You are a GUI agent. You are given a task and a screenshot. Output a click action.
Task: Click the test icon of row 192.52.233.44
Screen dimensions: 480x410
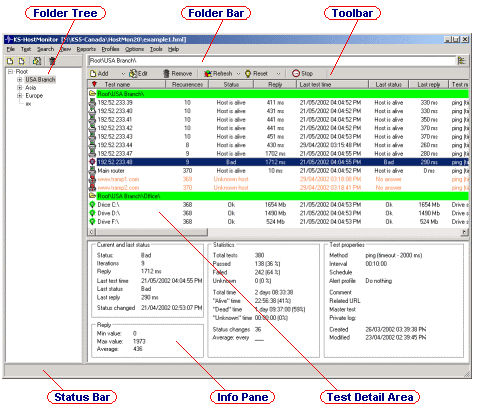coord(92,145)
